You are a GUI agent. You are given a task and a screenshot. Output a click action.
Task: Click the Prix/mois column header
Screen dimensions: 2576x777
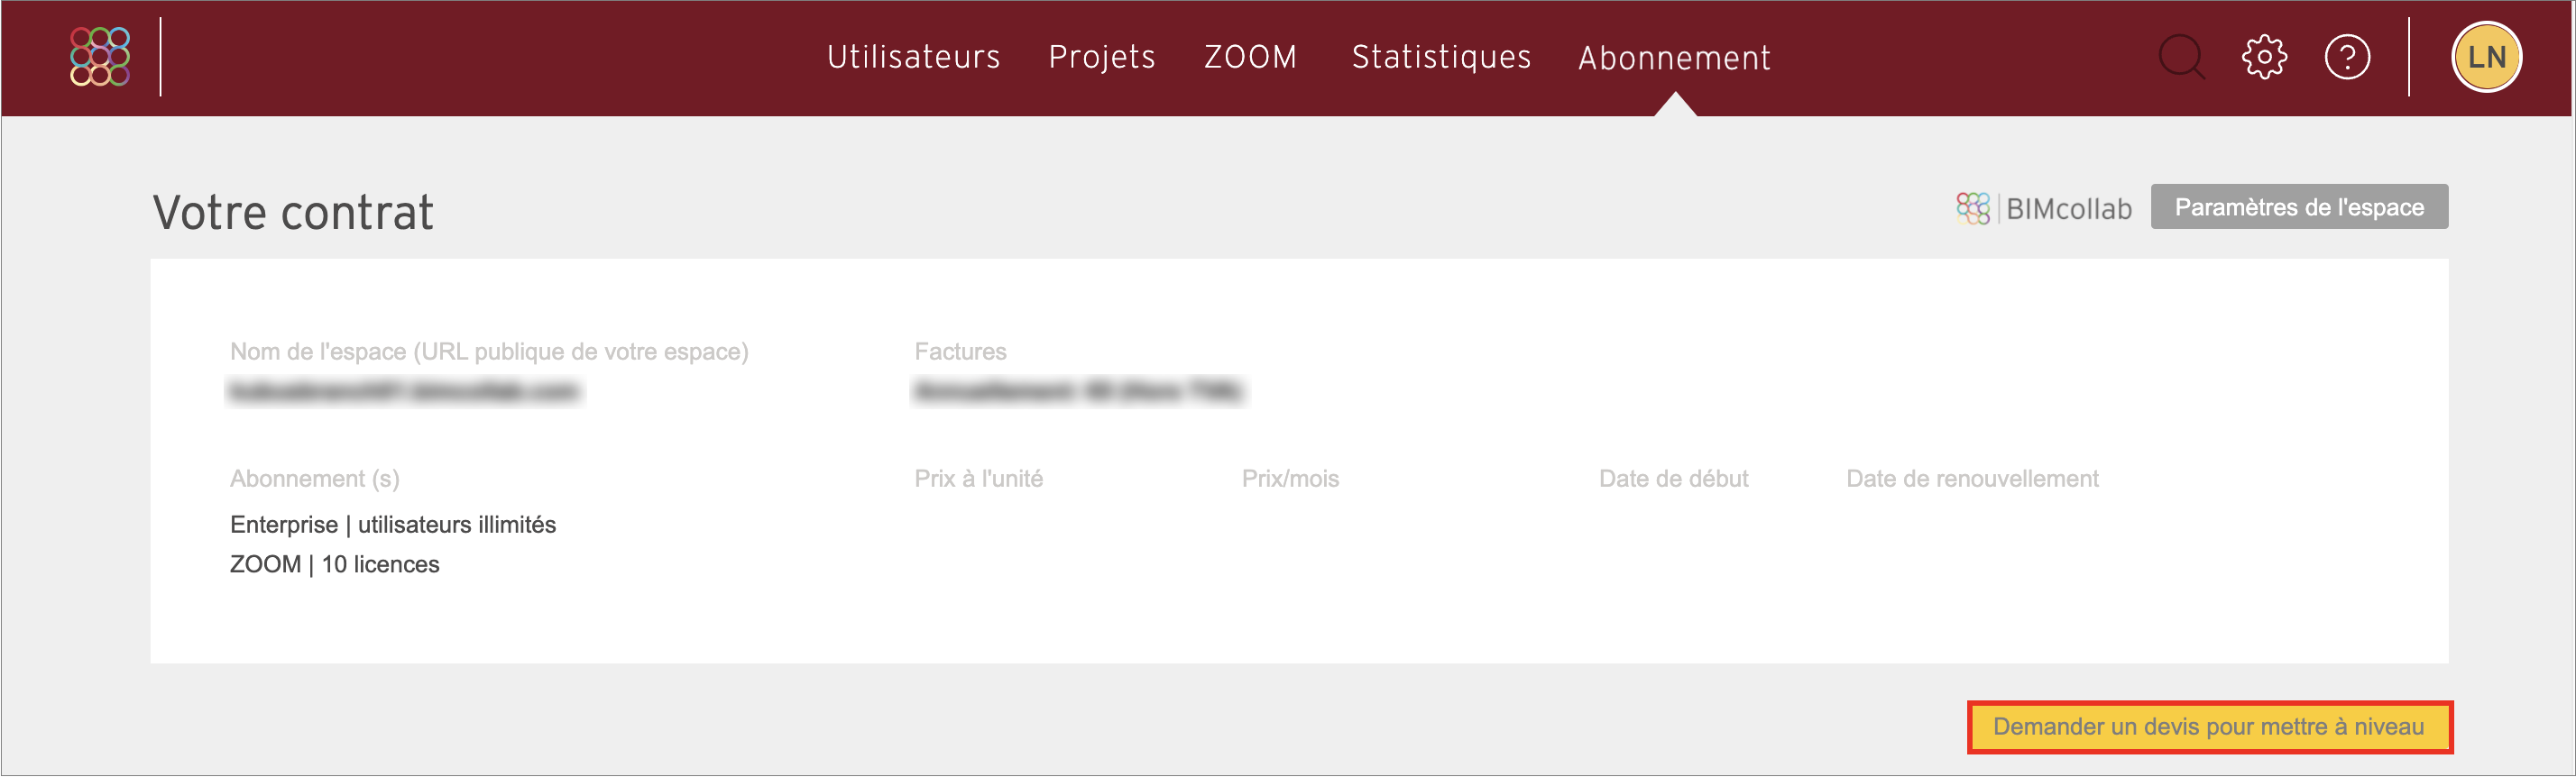(x=1290, y=479)
